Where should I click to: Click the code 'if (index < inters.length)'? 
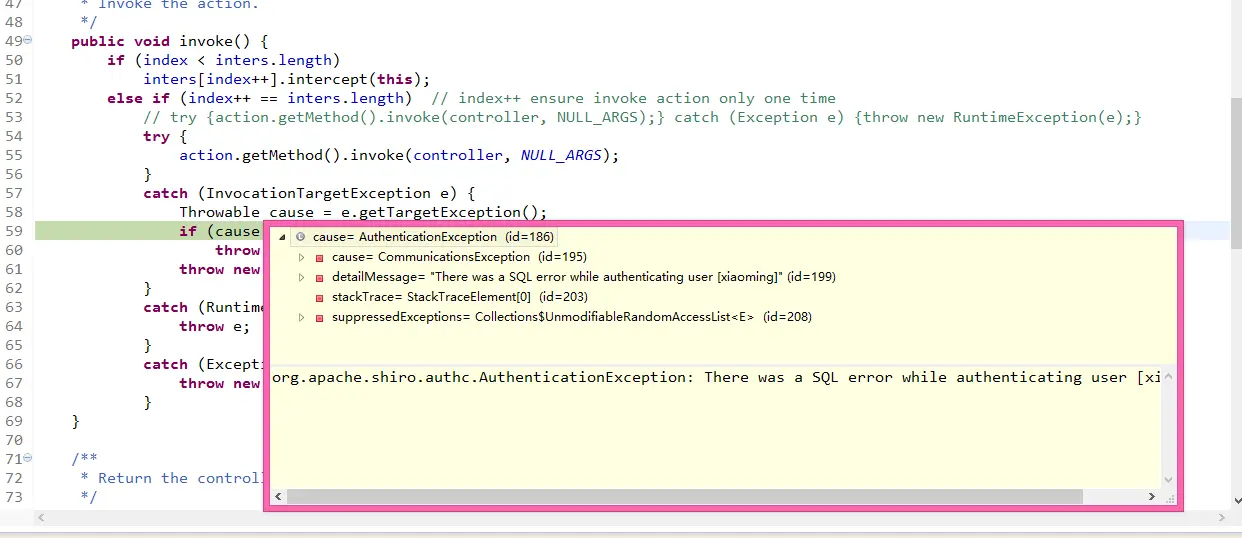(x=224, y=60)
